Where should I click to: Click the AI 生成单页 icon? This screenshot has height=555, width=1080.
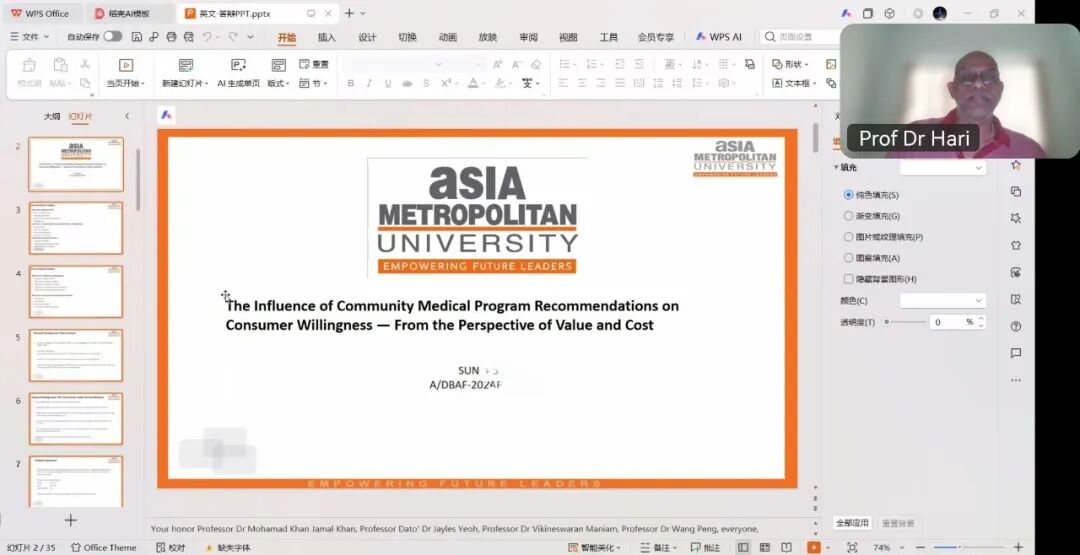[x=238, y=65]
